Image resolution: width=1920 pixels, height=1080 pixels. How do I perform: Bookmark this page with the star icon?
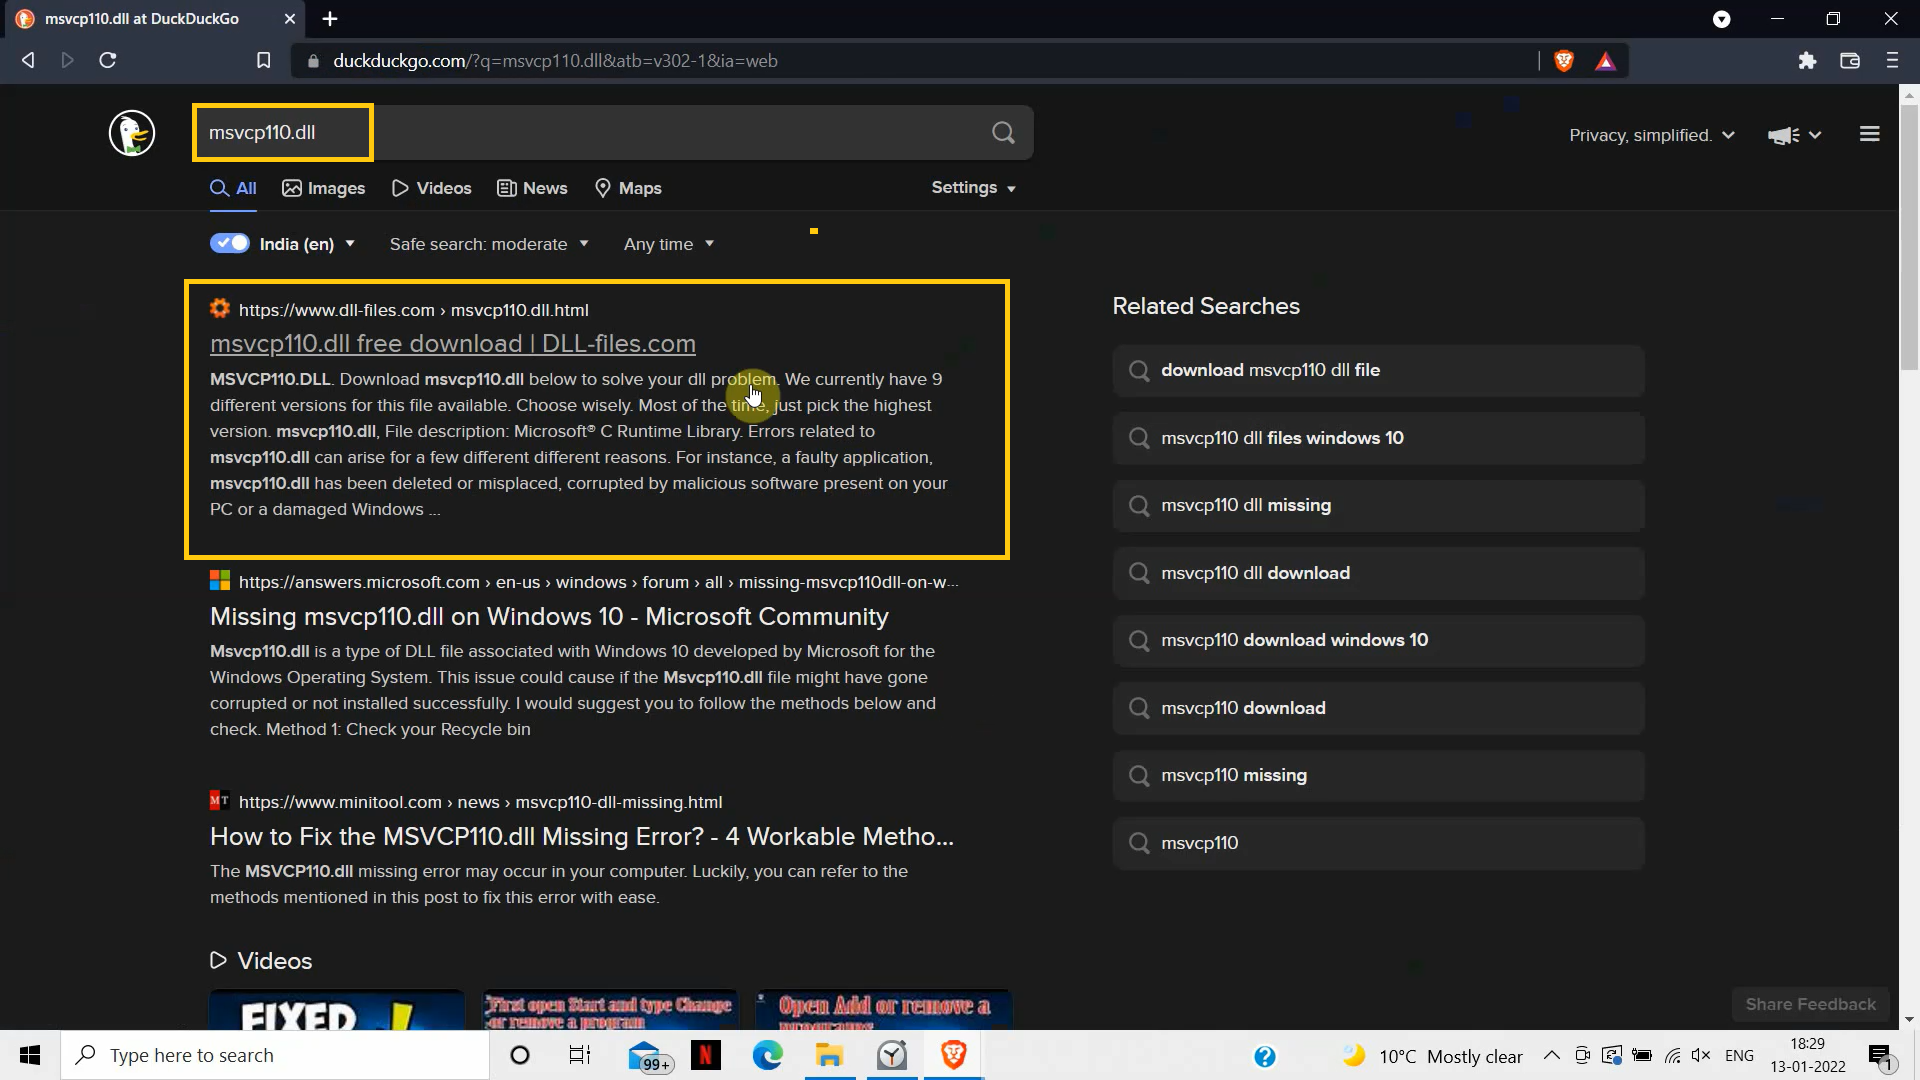click(263, 60)
